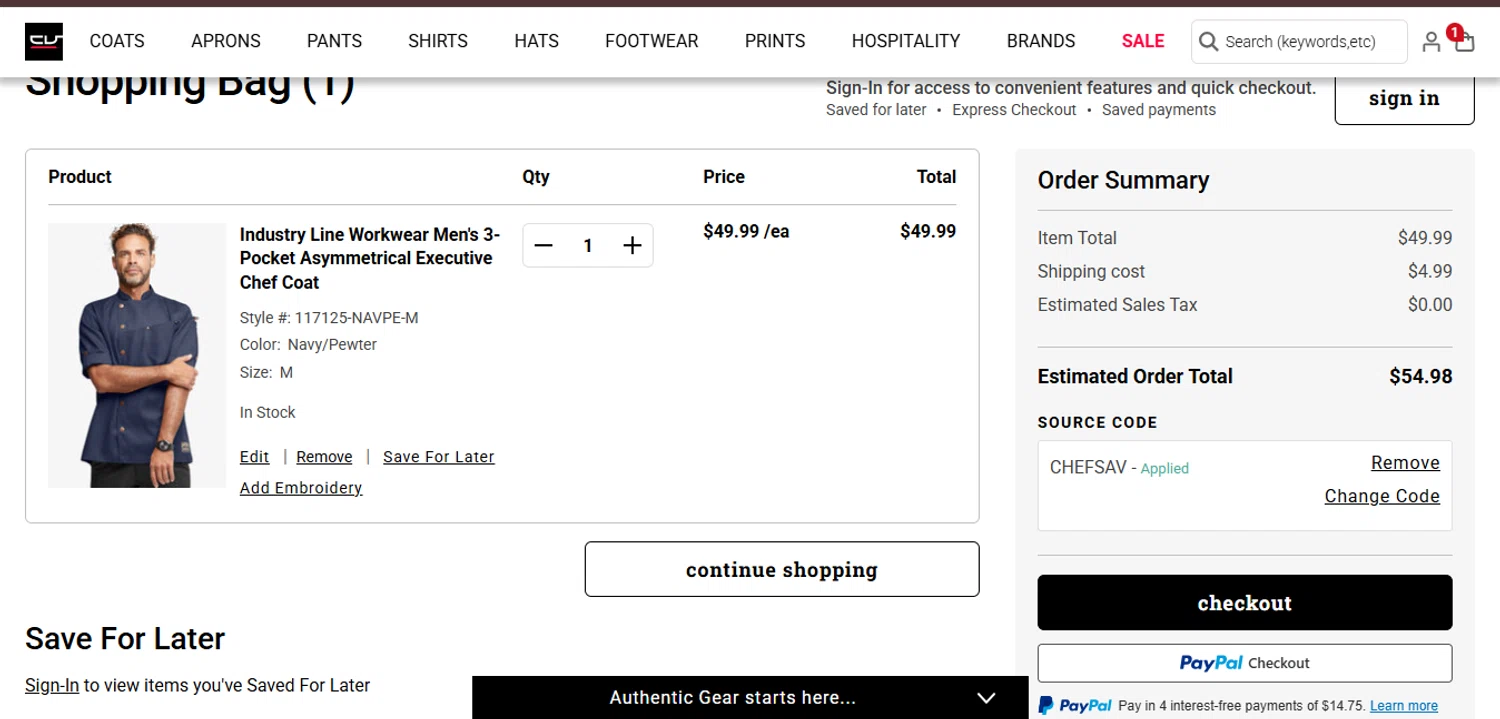Click the Estimated Order Total $54.98
The image size is (1500, 719).
[1421, 377]
